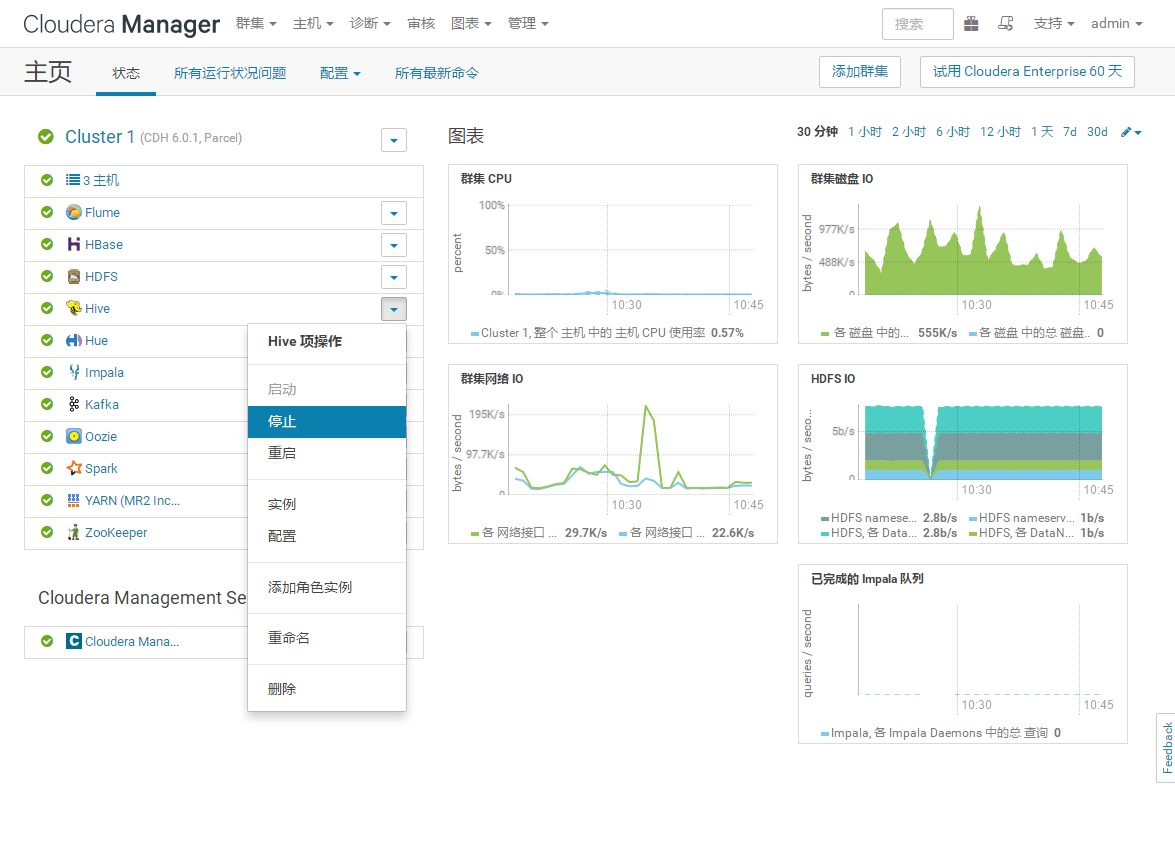Select 重启 in Hive actions menu
Viewport: 1175px width, 860px height.
coord(327,453)
